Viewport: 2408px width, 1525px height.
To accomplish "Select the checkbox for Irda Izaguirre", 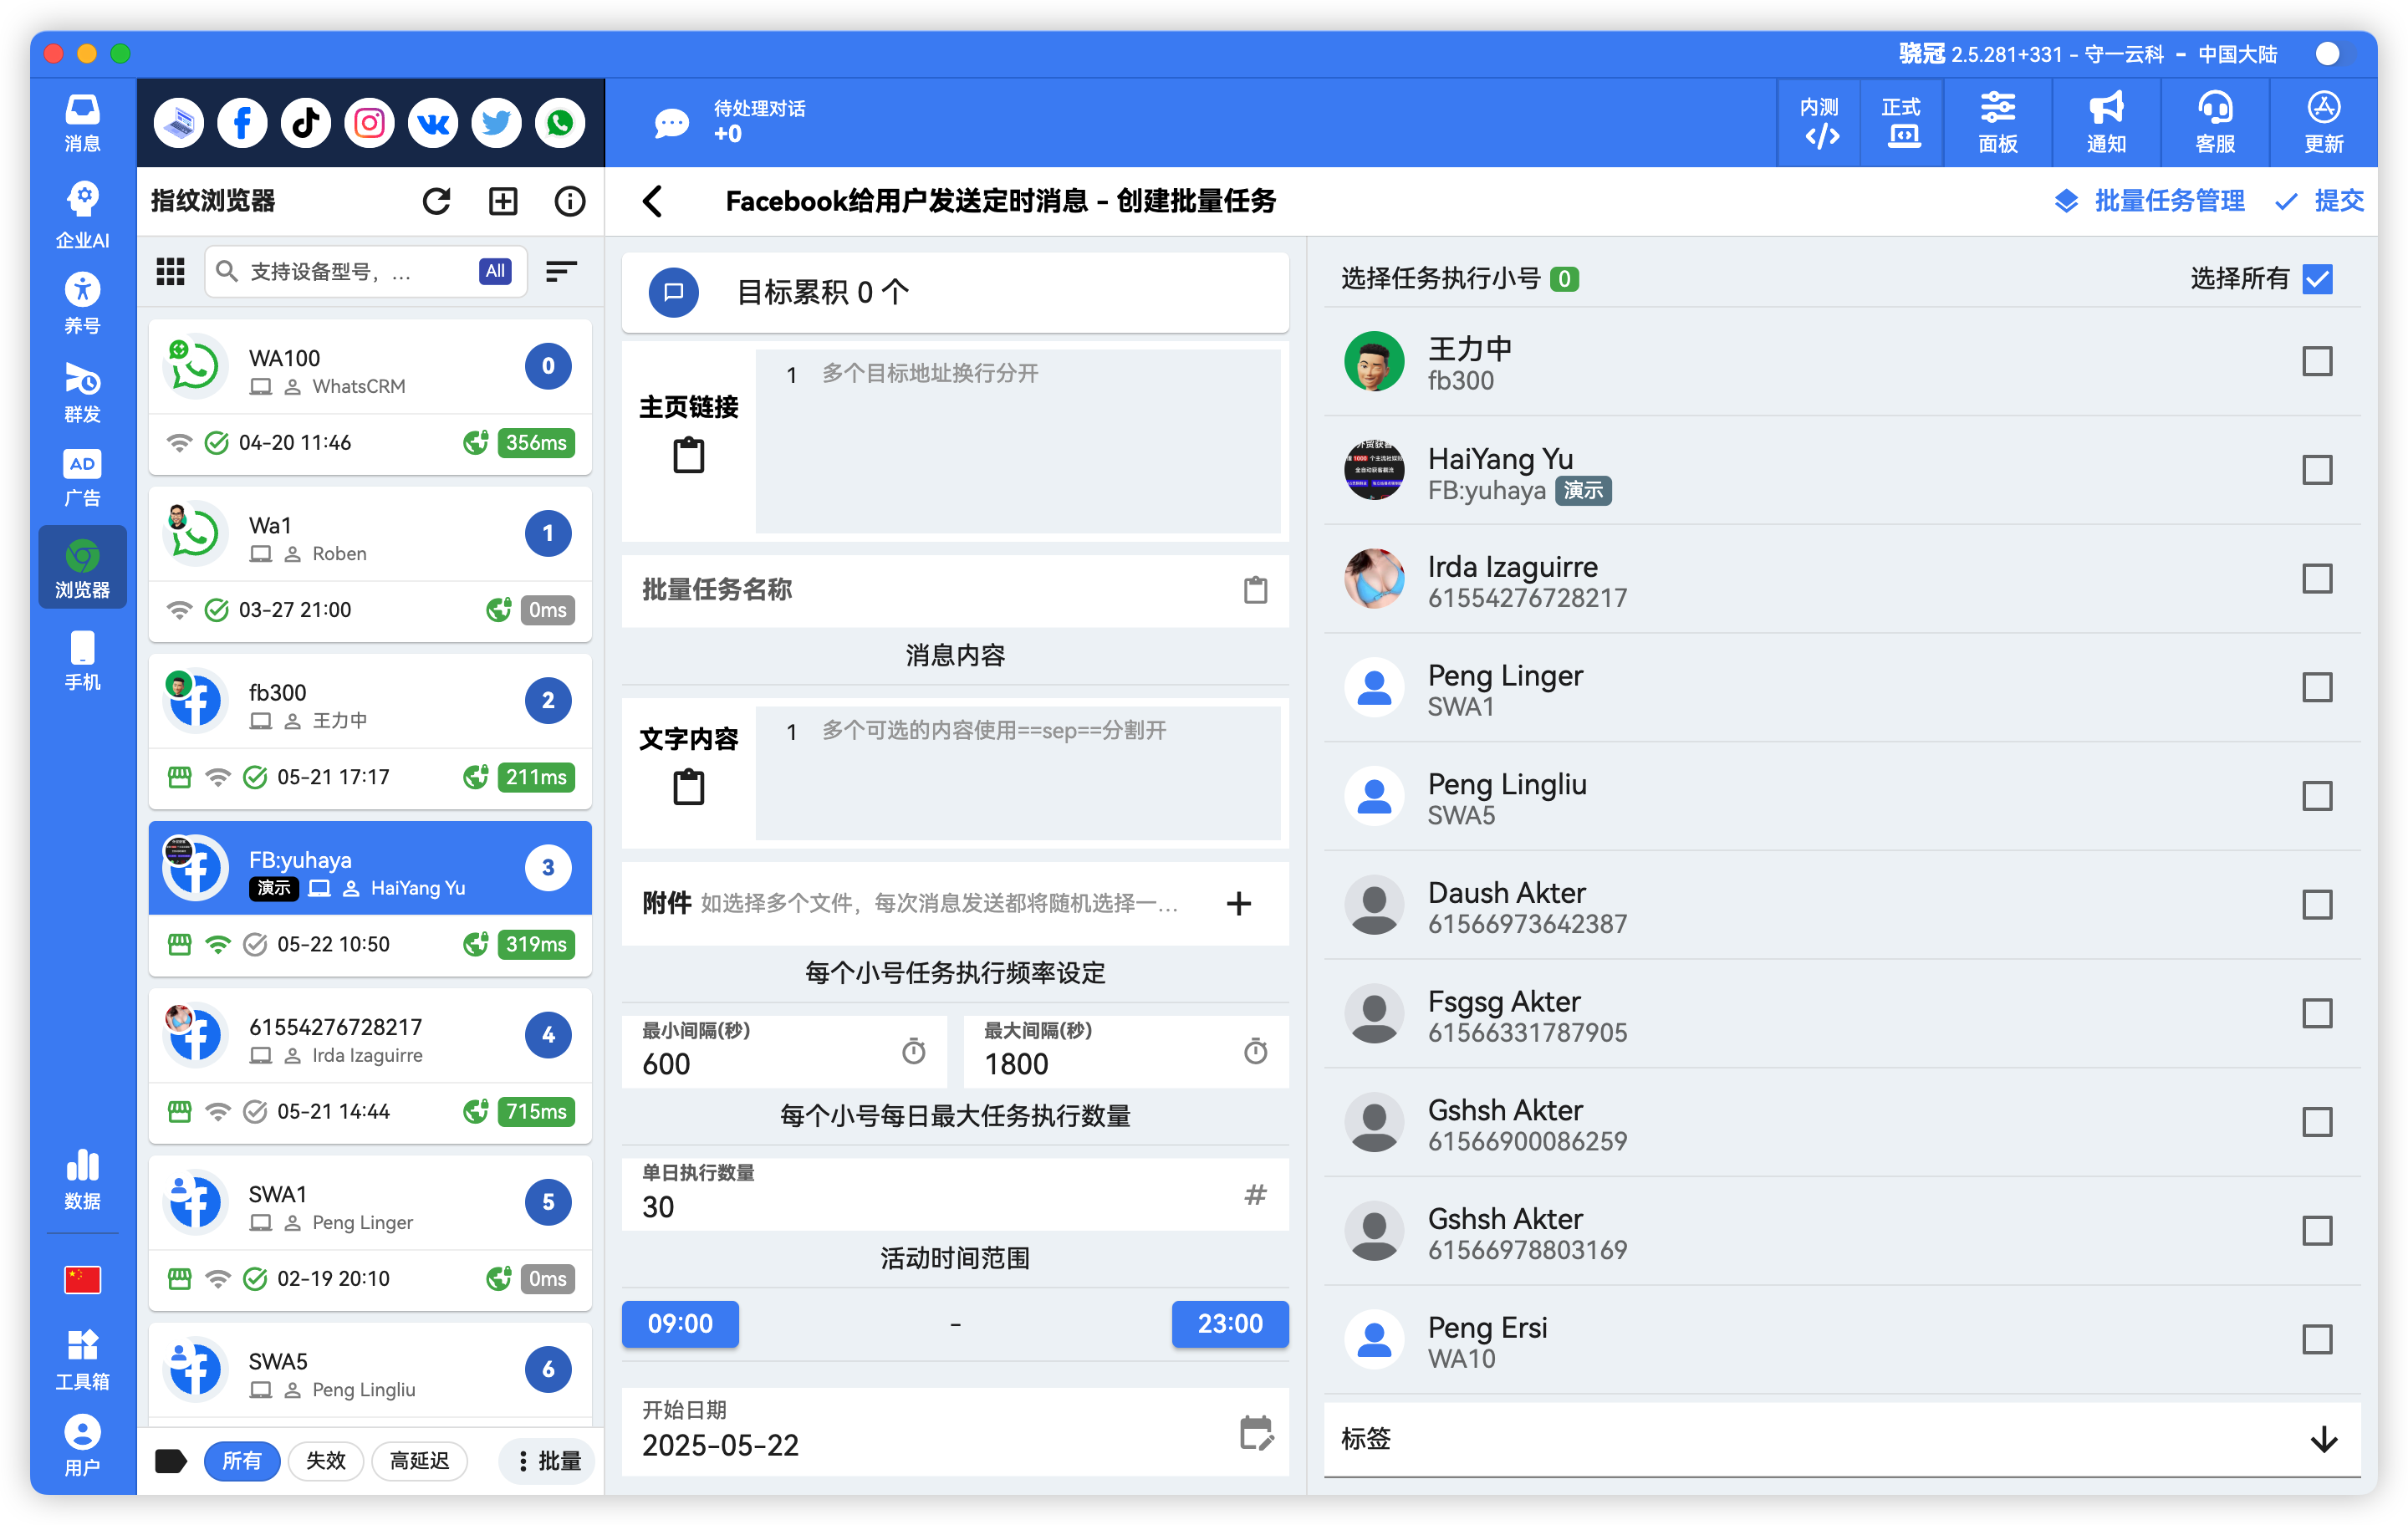I will pyautogui.click(x=2318, y=578).
